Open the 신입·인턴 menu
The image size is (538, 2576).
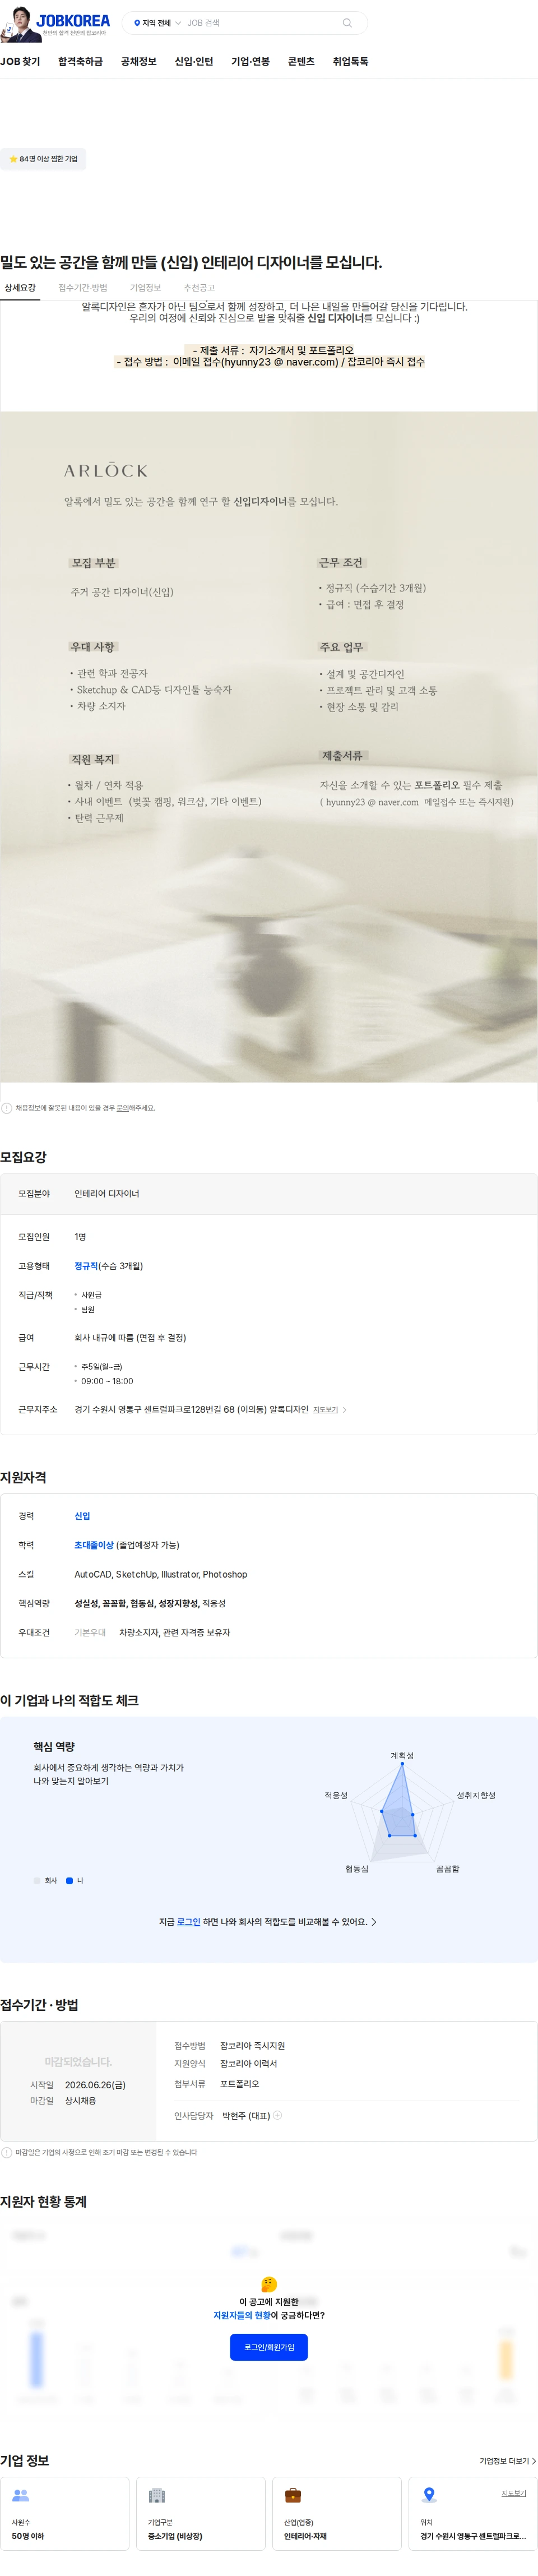click(x=194, y=62)
